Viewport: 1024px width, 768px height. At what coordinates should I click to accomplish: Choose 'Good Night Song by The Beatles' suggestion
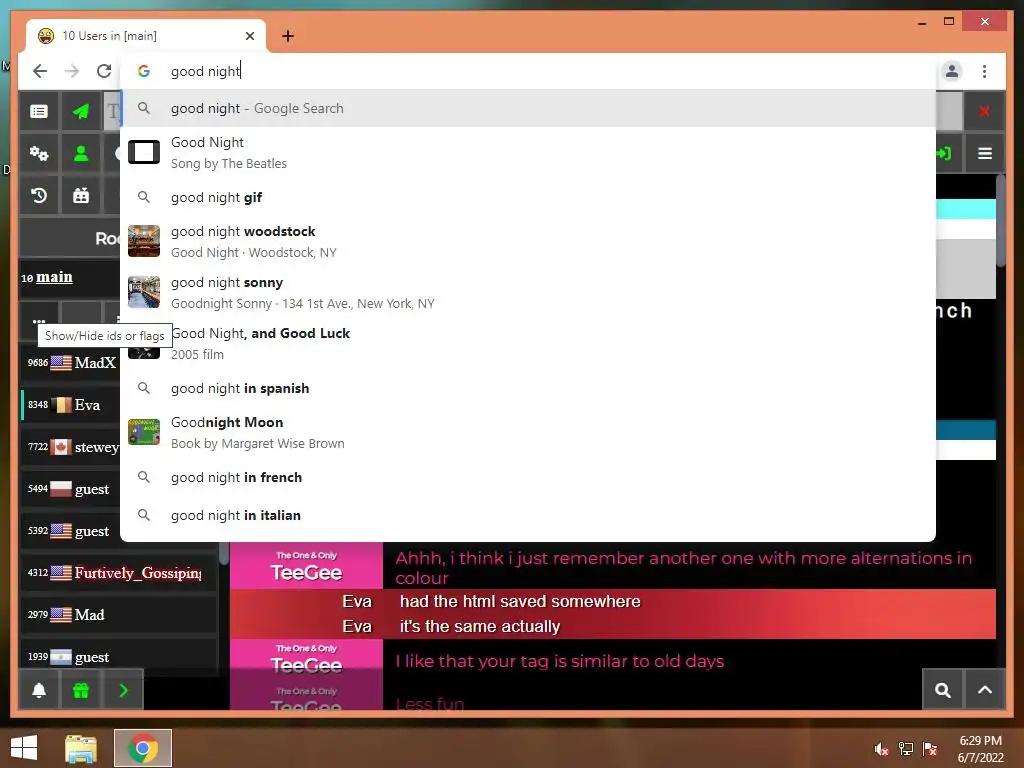click(528, 152)
